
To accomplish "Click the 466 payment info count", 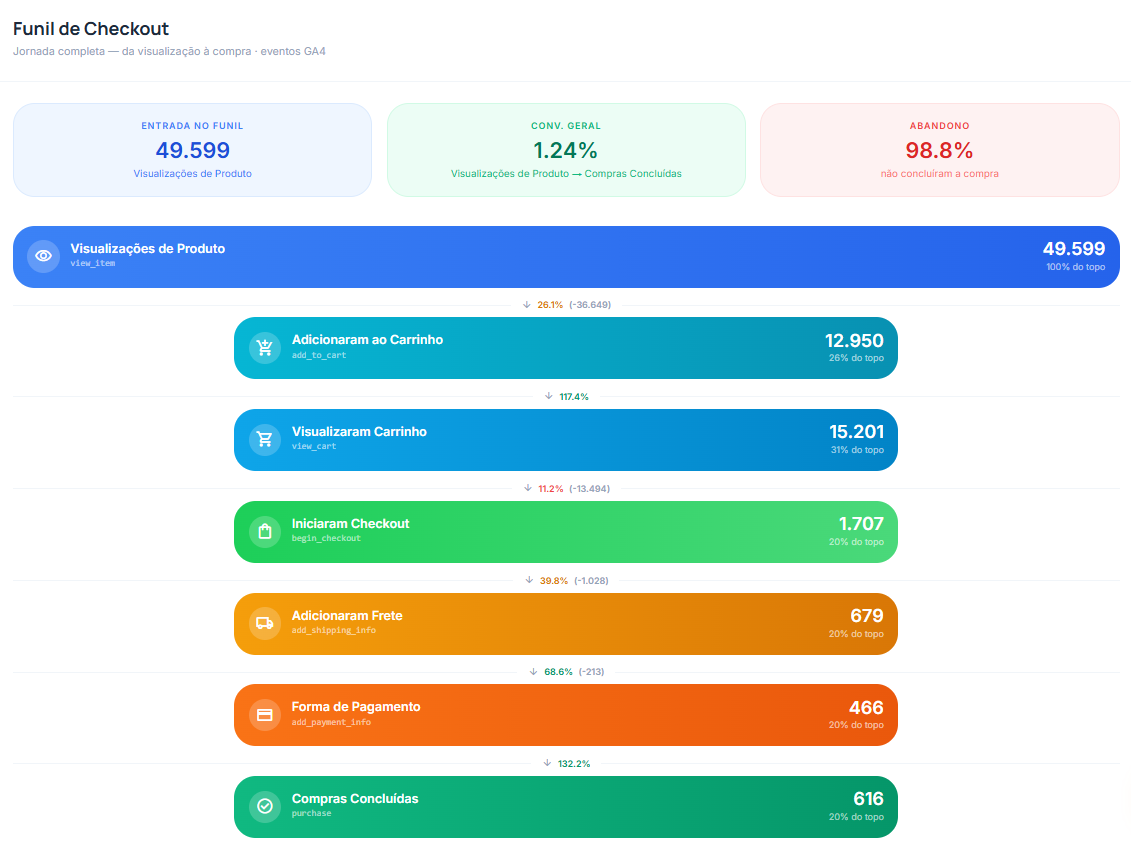I will tap(866, 708).
